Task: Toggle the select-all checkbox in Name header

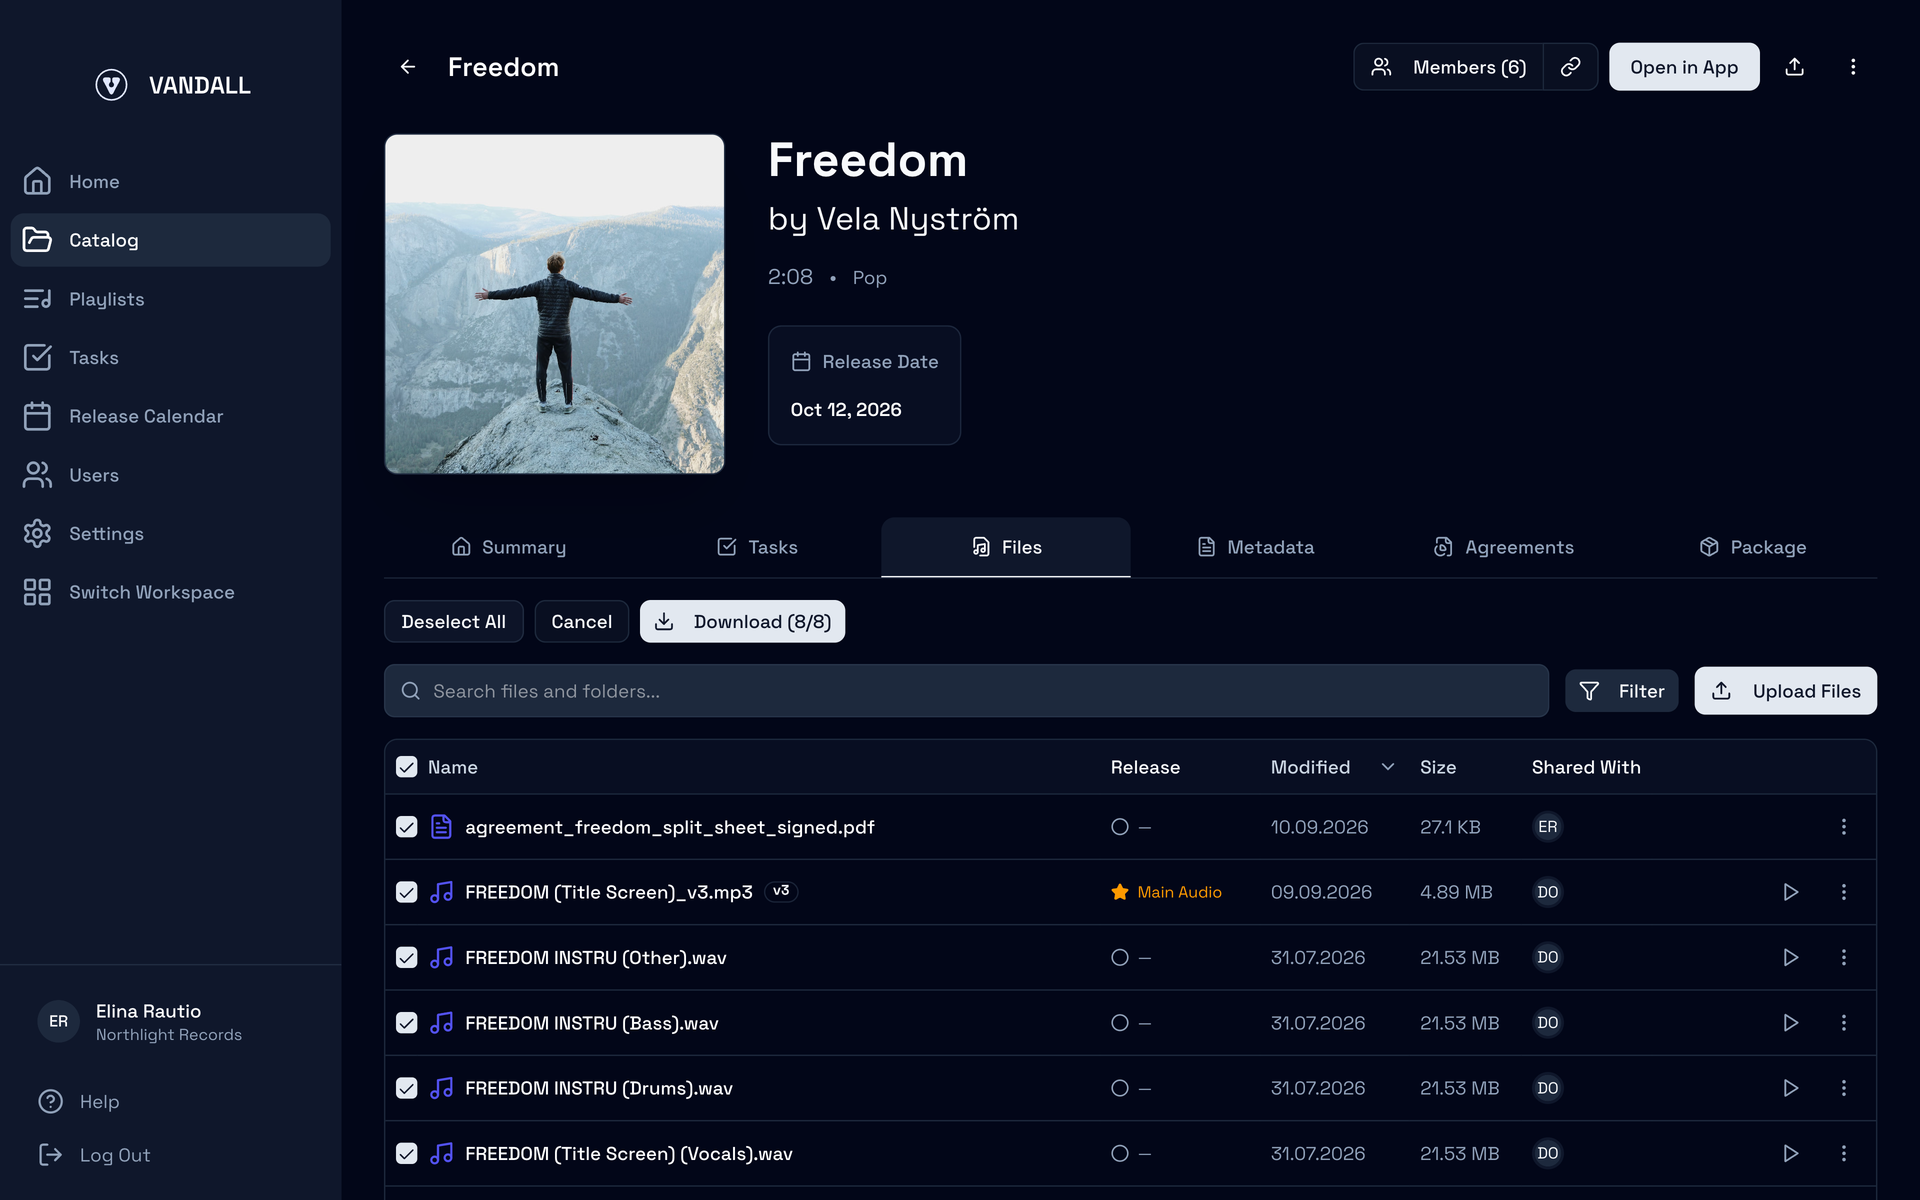Action: pos(406,767)
